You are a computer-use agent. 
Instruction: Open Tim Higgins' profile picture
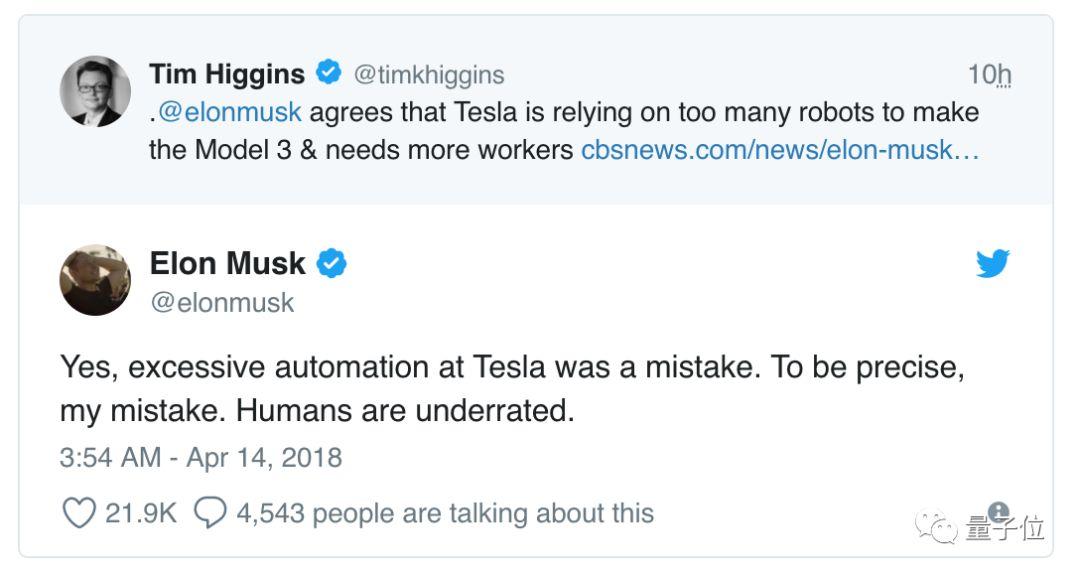click(95, 91)
